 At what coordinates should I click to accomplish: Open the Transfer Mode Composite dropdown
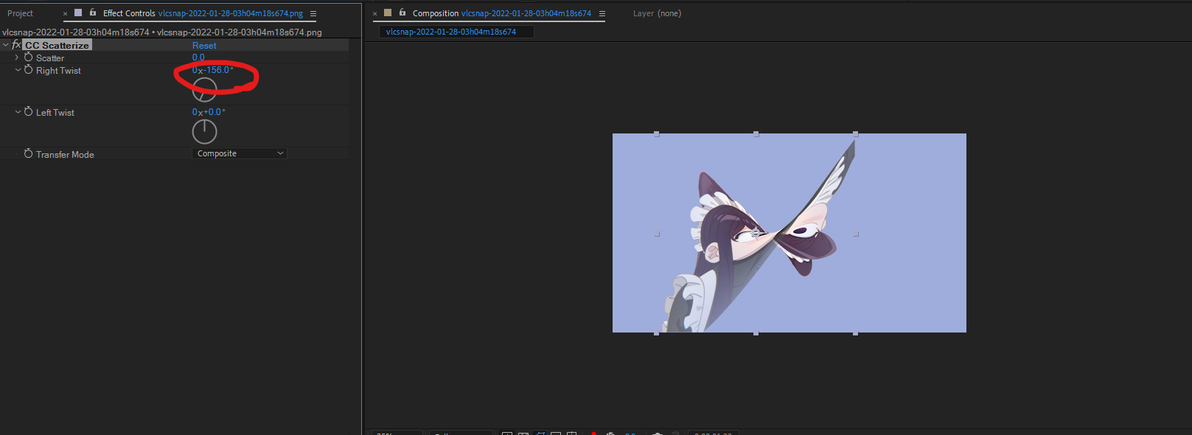pyautogui.click(x=239, y=154)
